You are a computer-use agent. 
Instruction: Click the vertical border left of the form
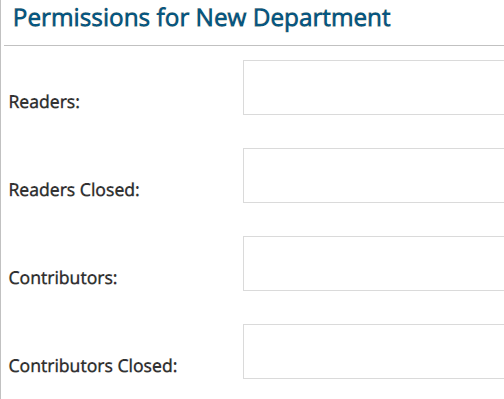[x=1, y=199]
